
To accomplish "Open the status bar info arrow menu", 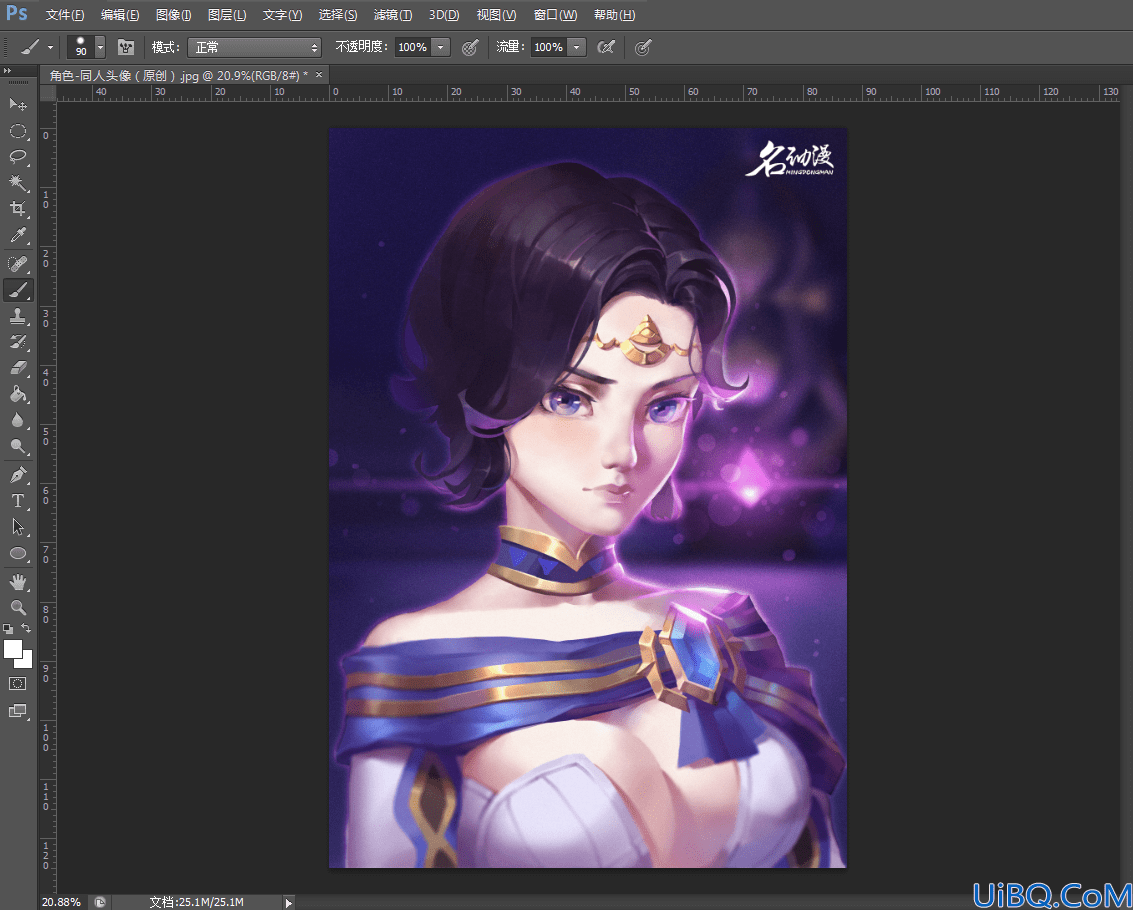I will 288,902.
